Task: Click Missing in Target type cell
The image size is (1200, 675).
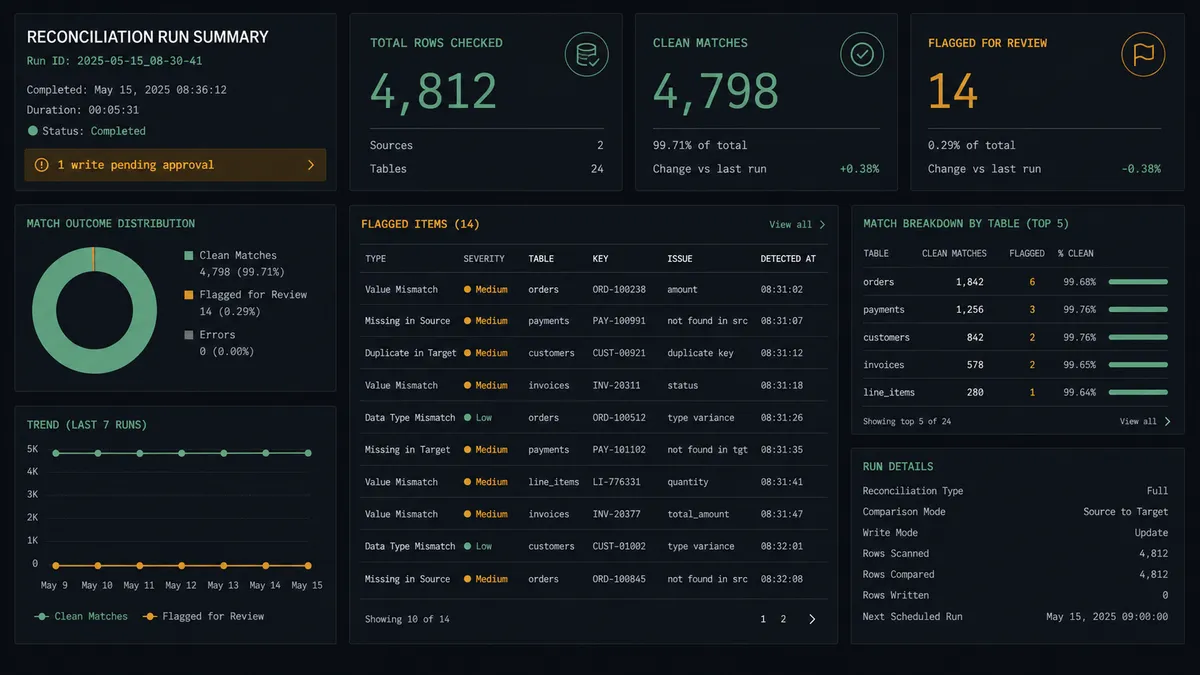Action: point(407,450)
